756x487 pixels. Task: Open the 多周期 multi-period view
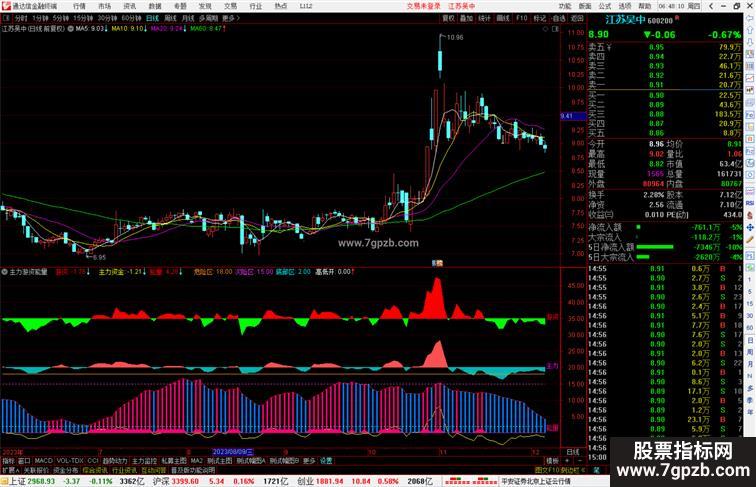tap(208, 18)
